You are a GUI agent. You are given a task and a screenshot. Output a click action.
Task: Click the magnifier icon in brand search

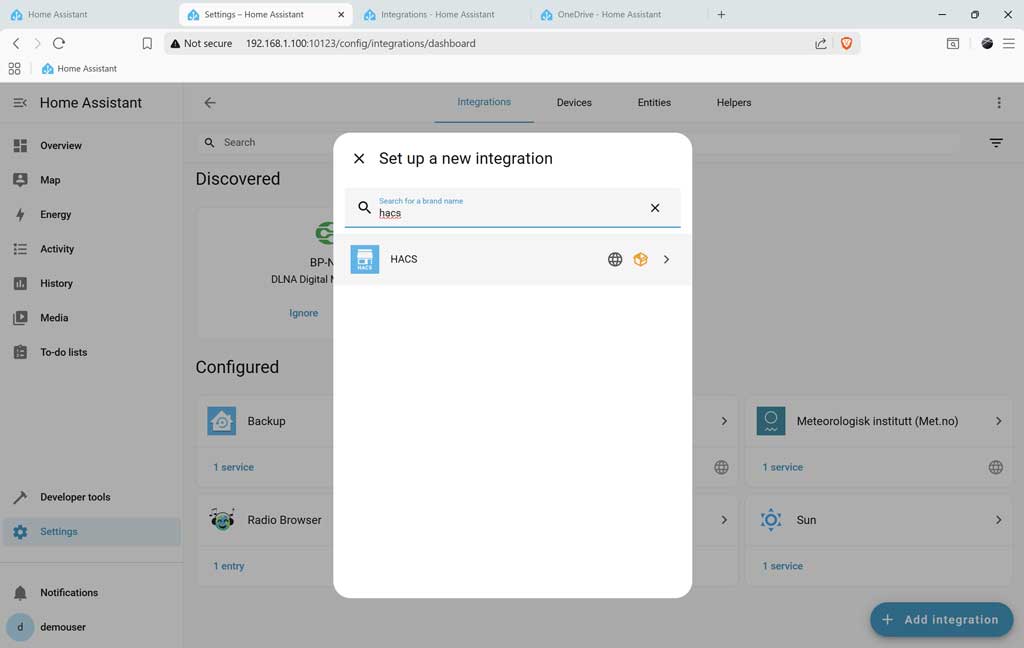(364, 208)
